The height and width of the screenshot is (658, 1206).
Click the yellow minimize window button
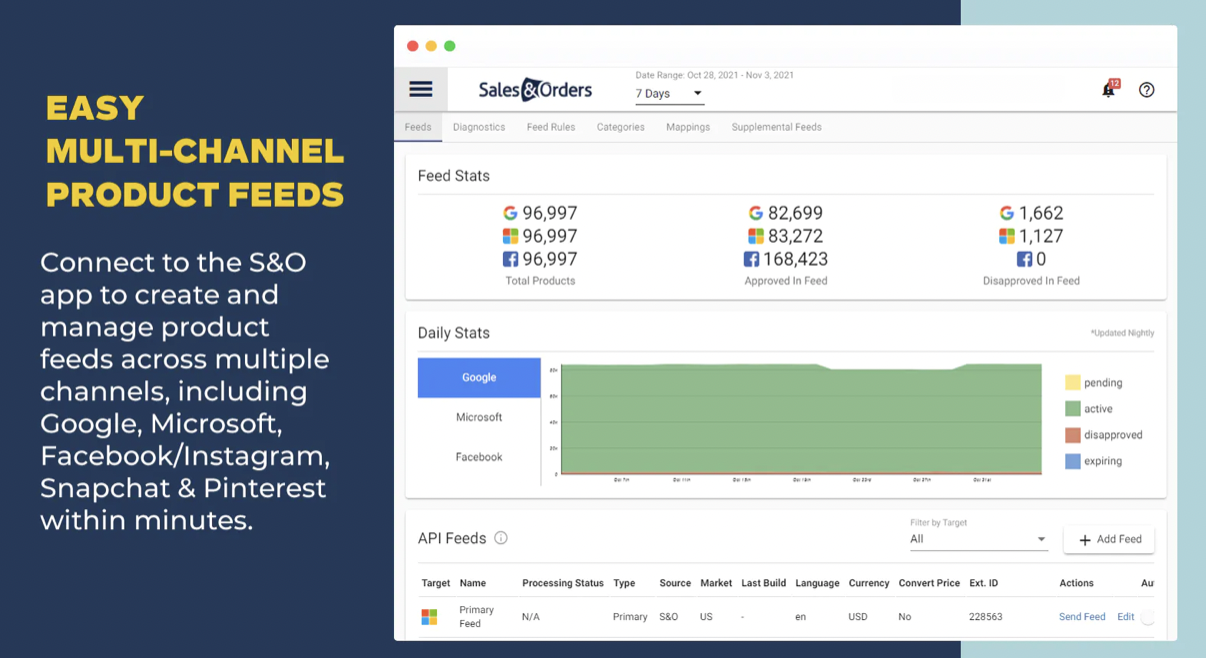click(x=431, y=46)
